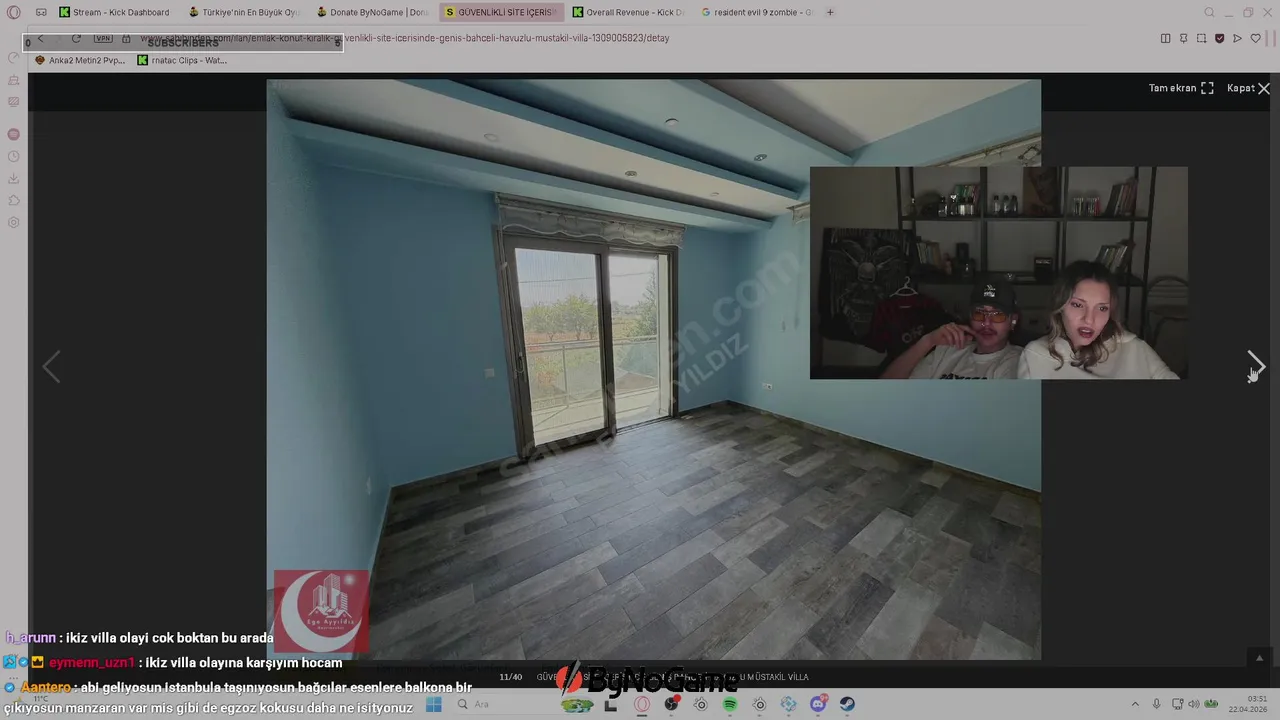The width and height of the screenshot is (1280, 720).
Task: Open rnatac Clips bookmark
Action: coord(182,60)
